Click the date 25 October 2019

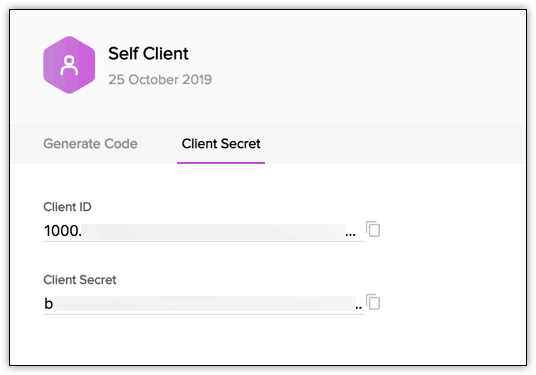tap(160, 80)
